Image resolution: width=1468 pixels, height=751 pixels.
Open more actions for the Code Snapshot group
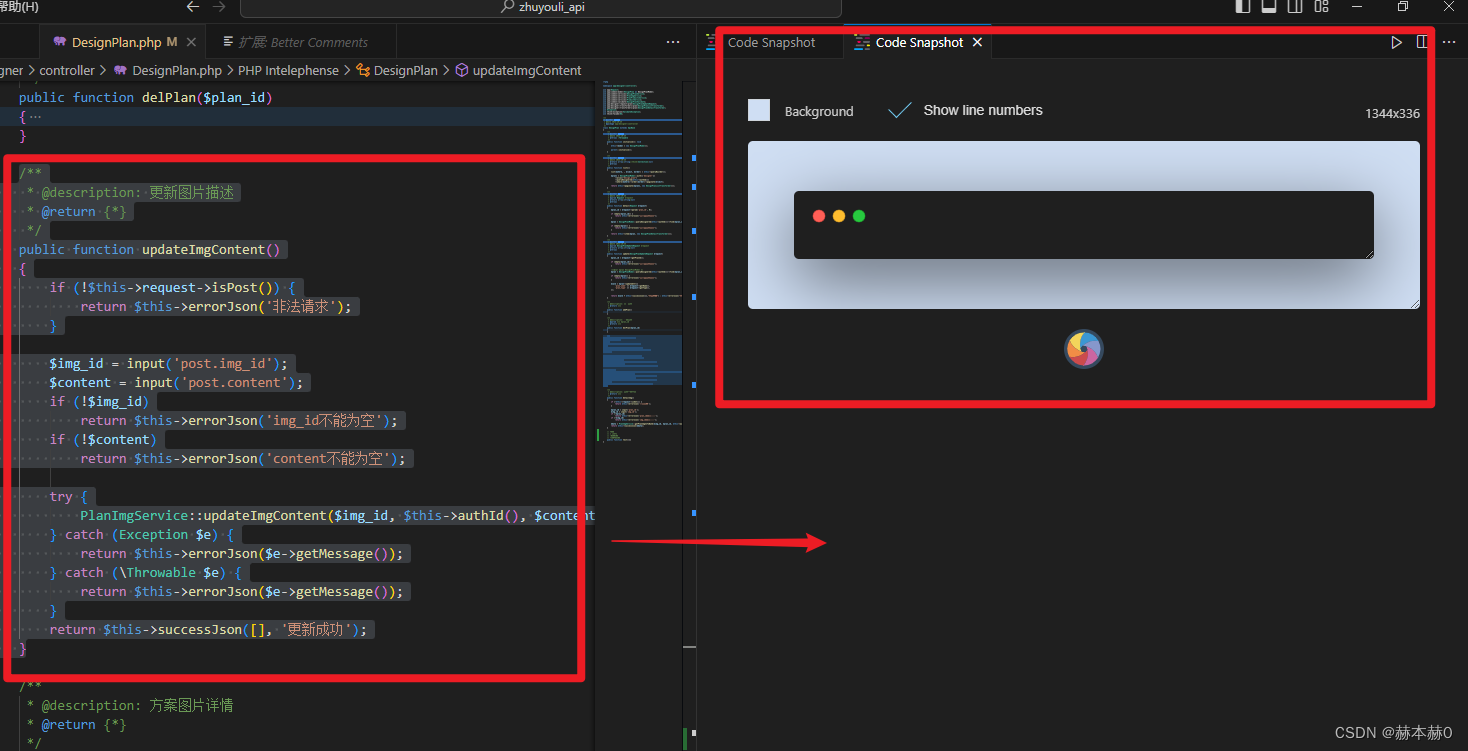click(1448, 42)
